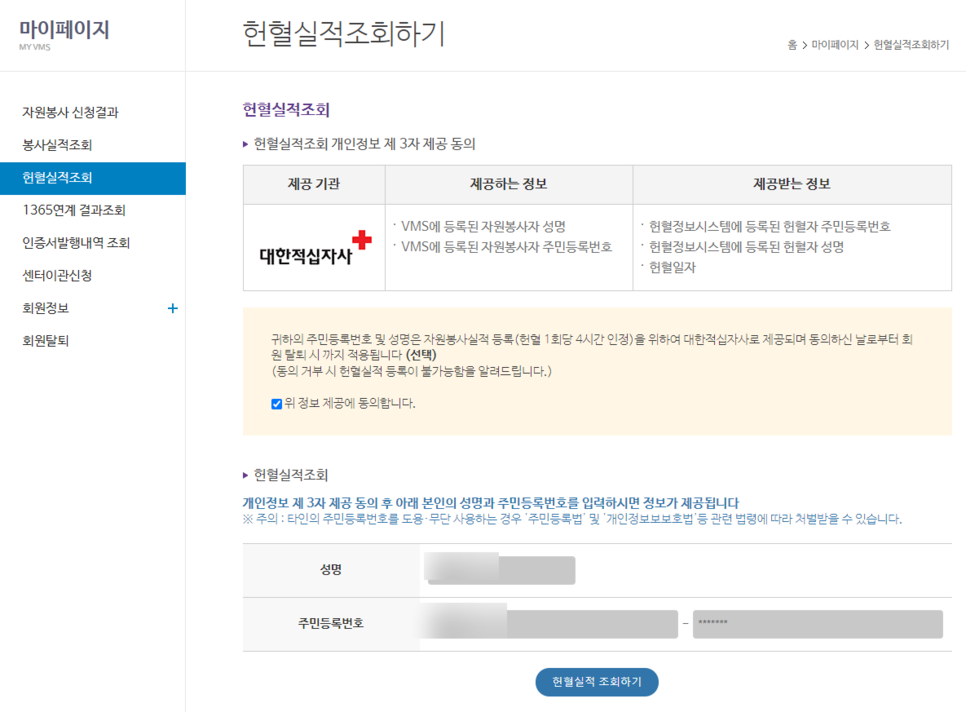Image resolution: width=966 pixels, height=712 pixels.
Task: Open the 센터이관신청 menu item
Action: pos(57,275)
